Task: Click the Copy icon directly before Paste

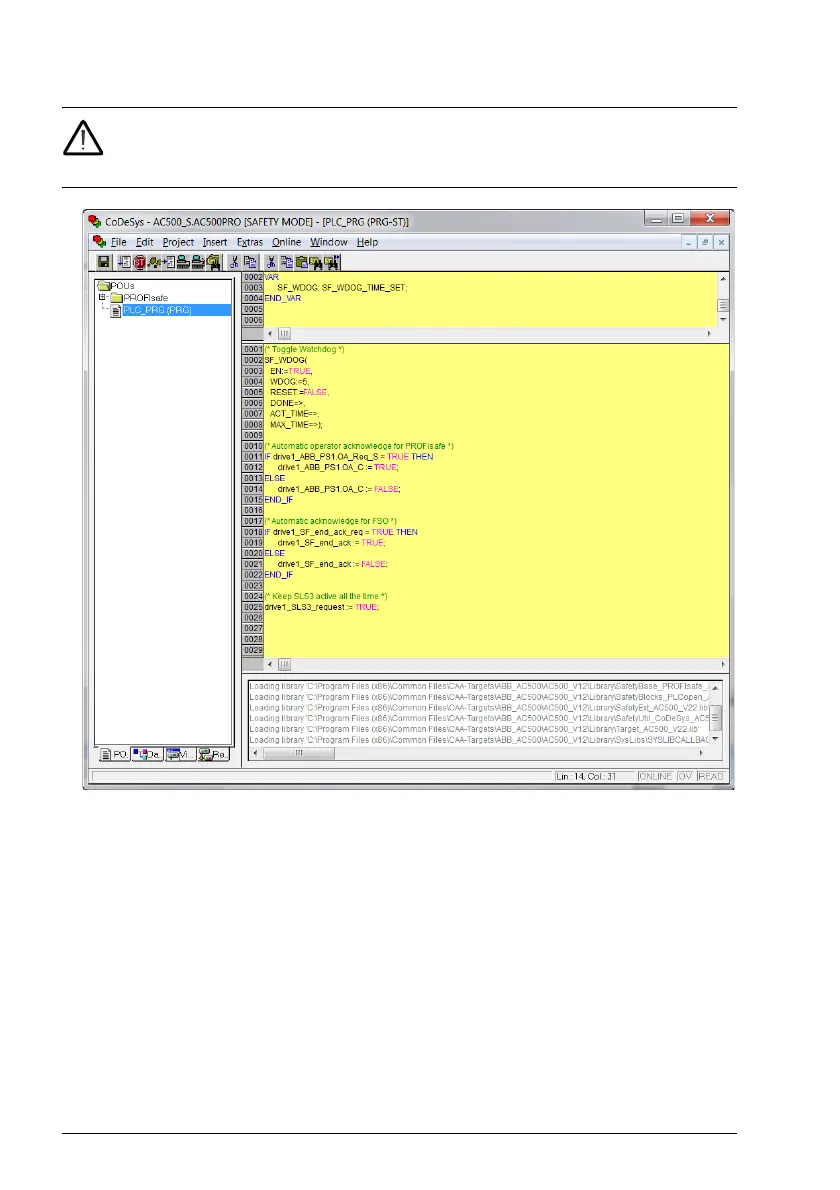Action: click(x=286, y=262)
